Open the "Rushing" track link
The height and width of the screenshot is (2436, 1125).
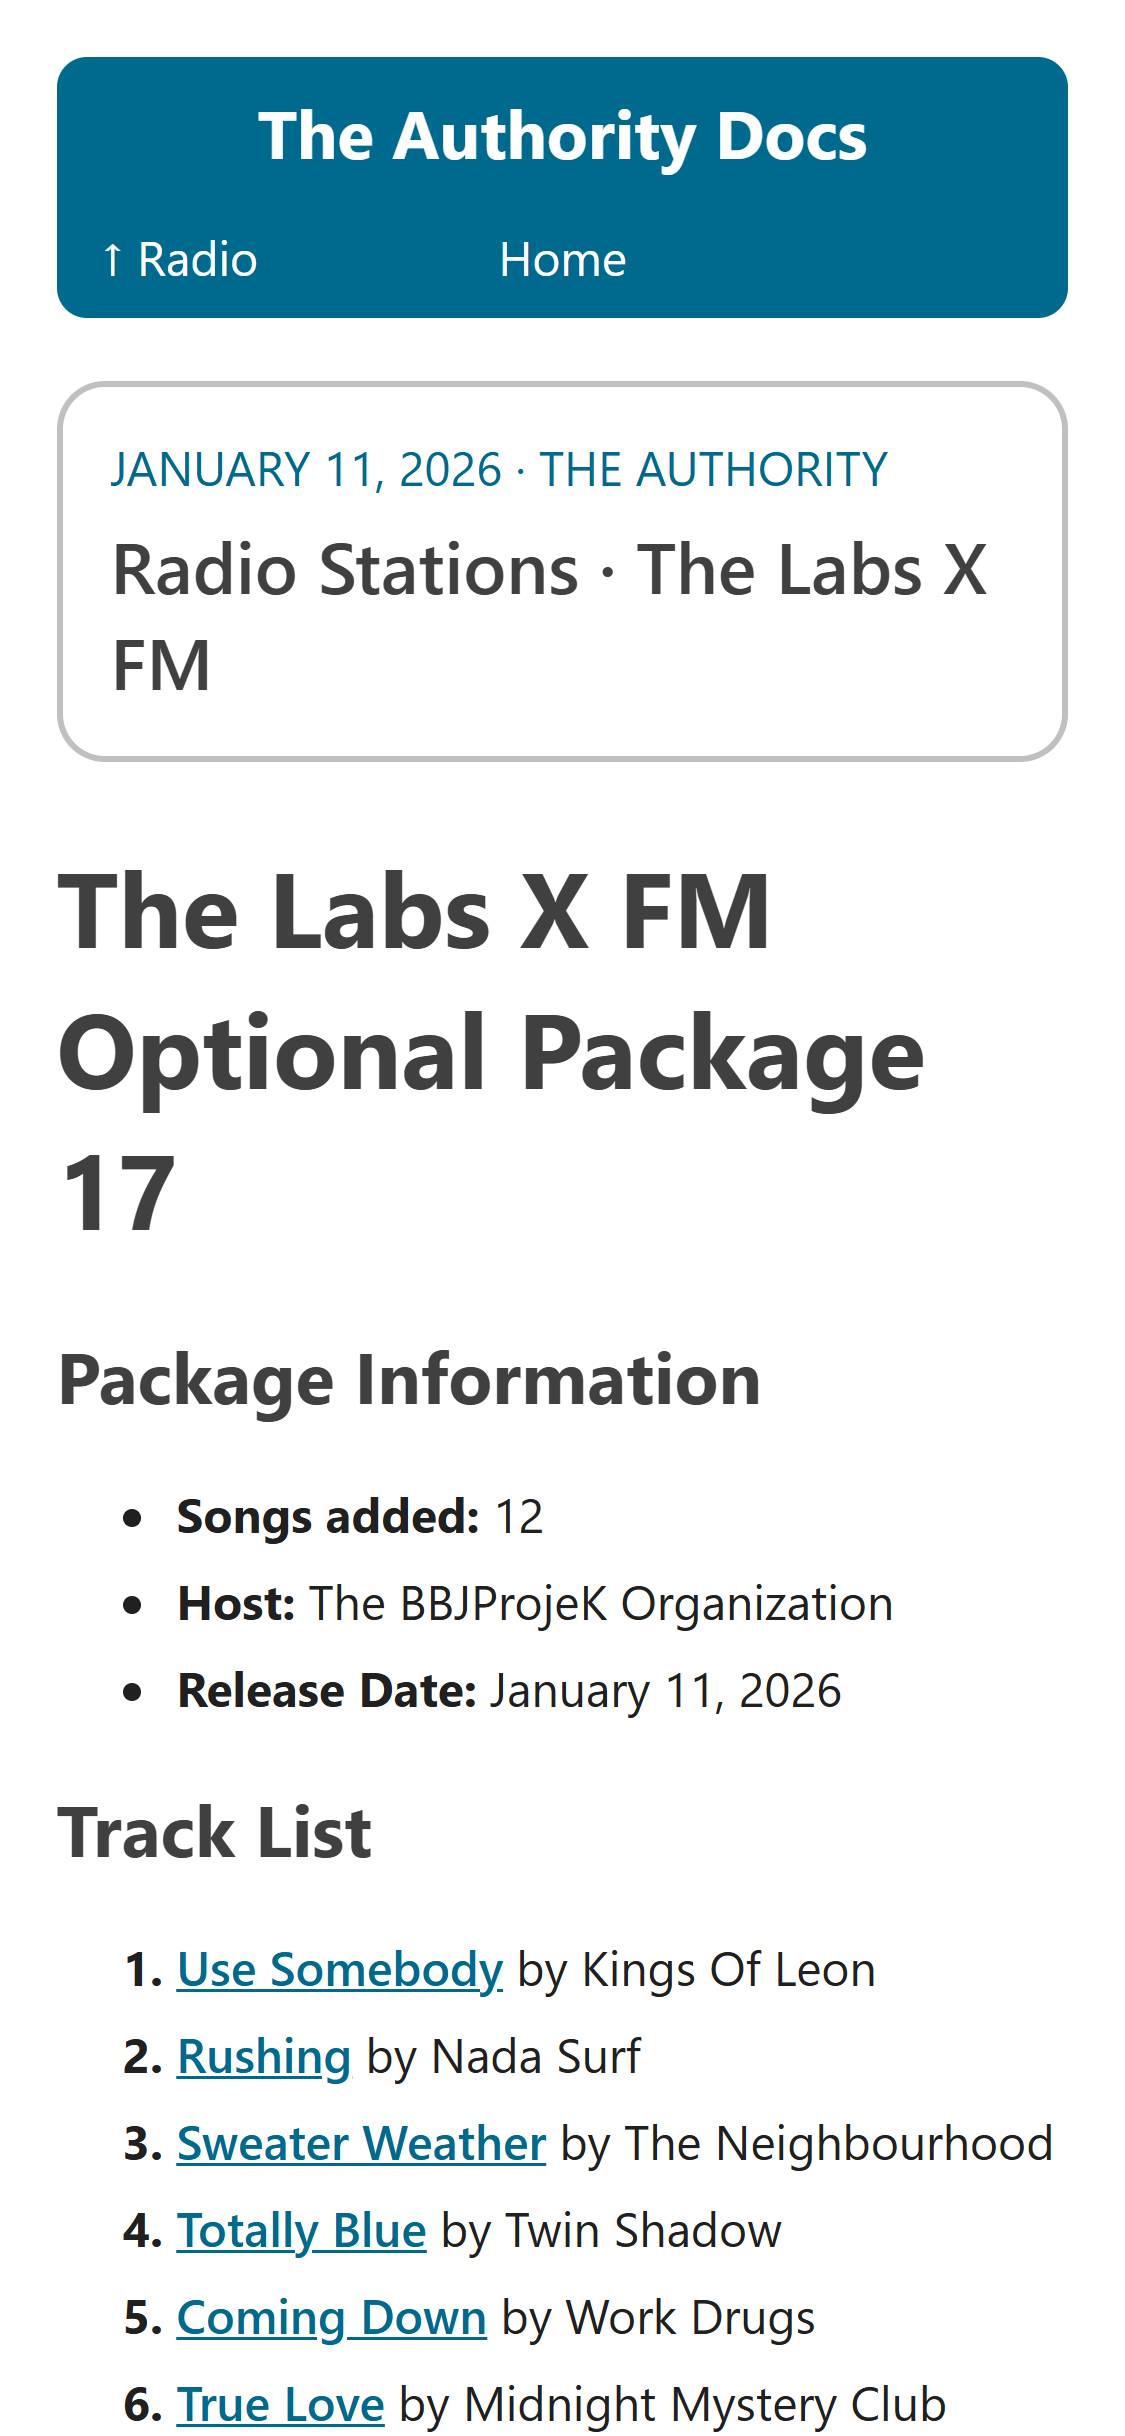click(x=264, y=2057)
